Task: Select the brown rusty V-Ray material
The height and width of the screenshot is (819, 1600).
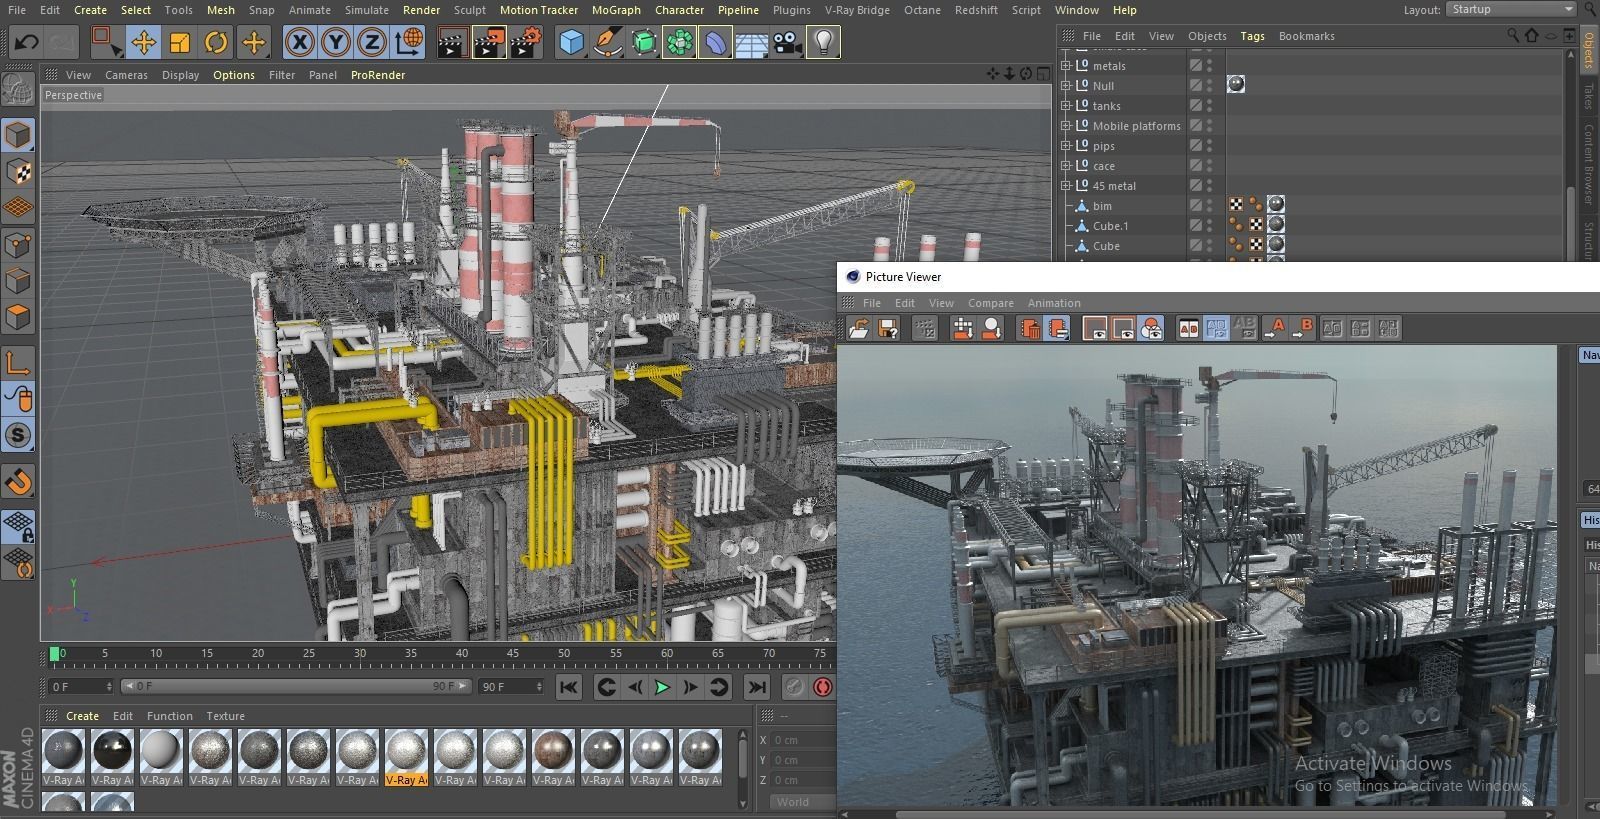Action: pyautogui.click(x=553, y=757)
